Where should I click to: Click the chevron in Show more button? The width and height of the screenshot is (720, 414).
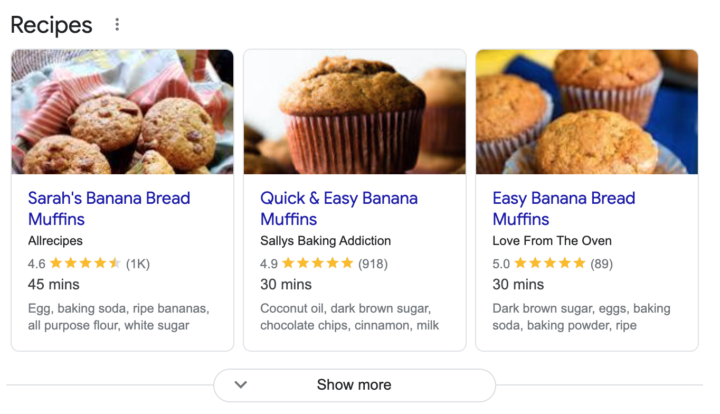tap(241, 385)
